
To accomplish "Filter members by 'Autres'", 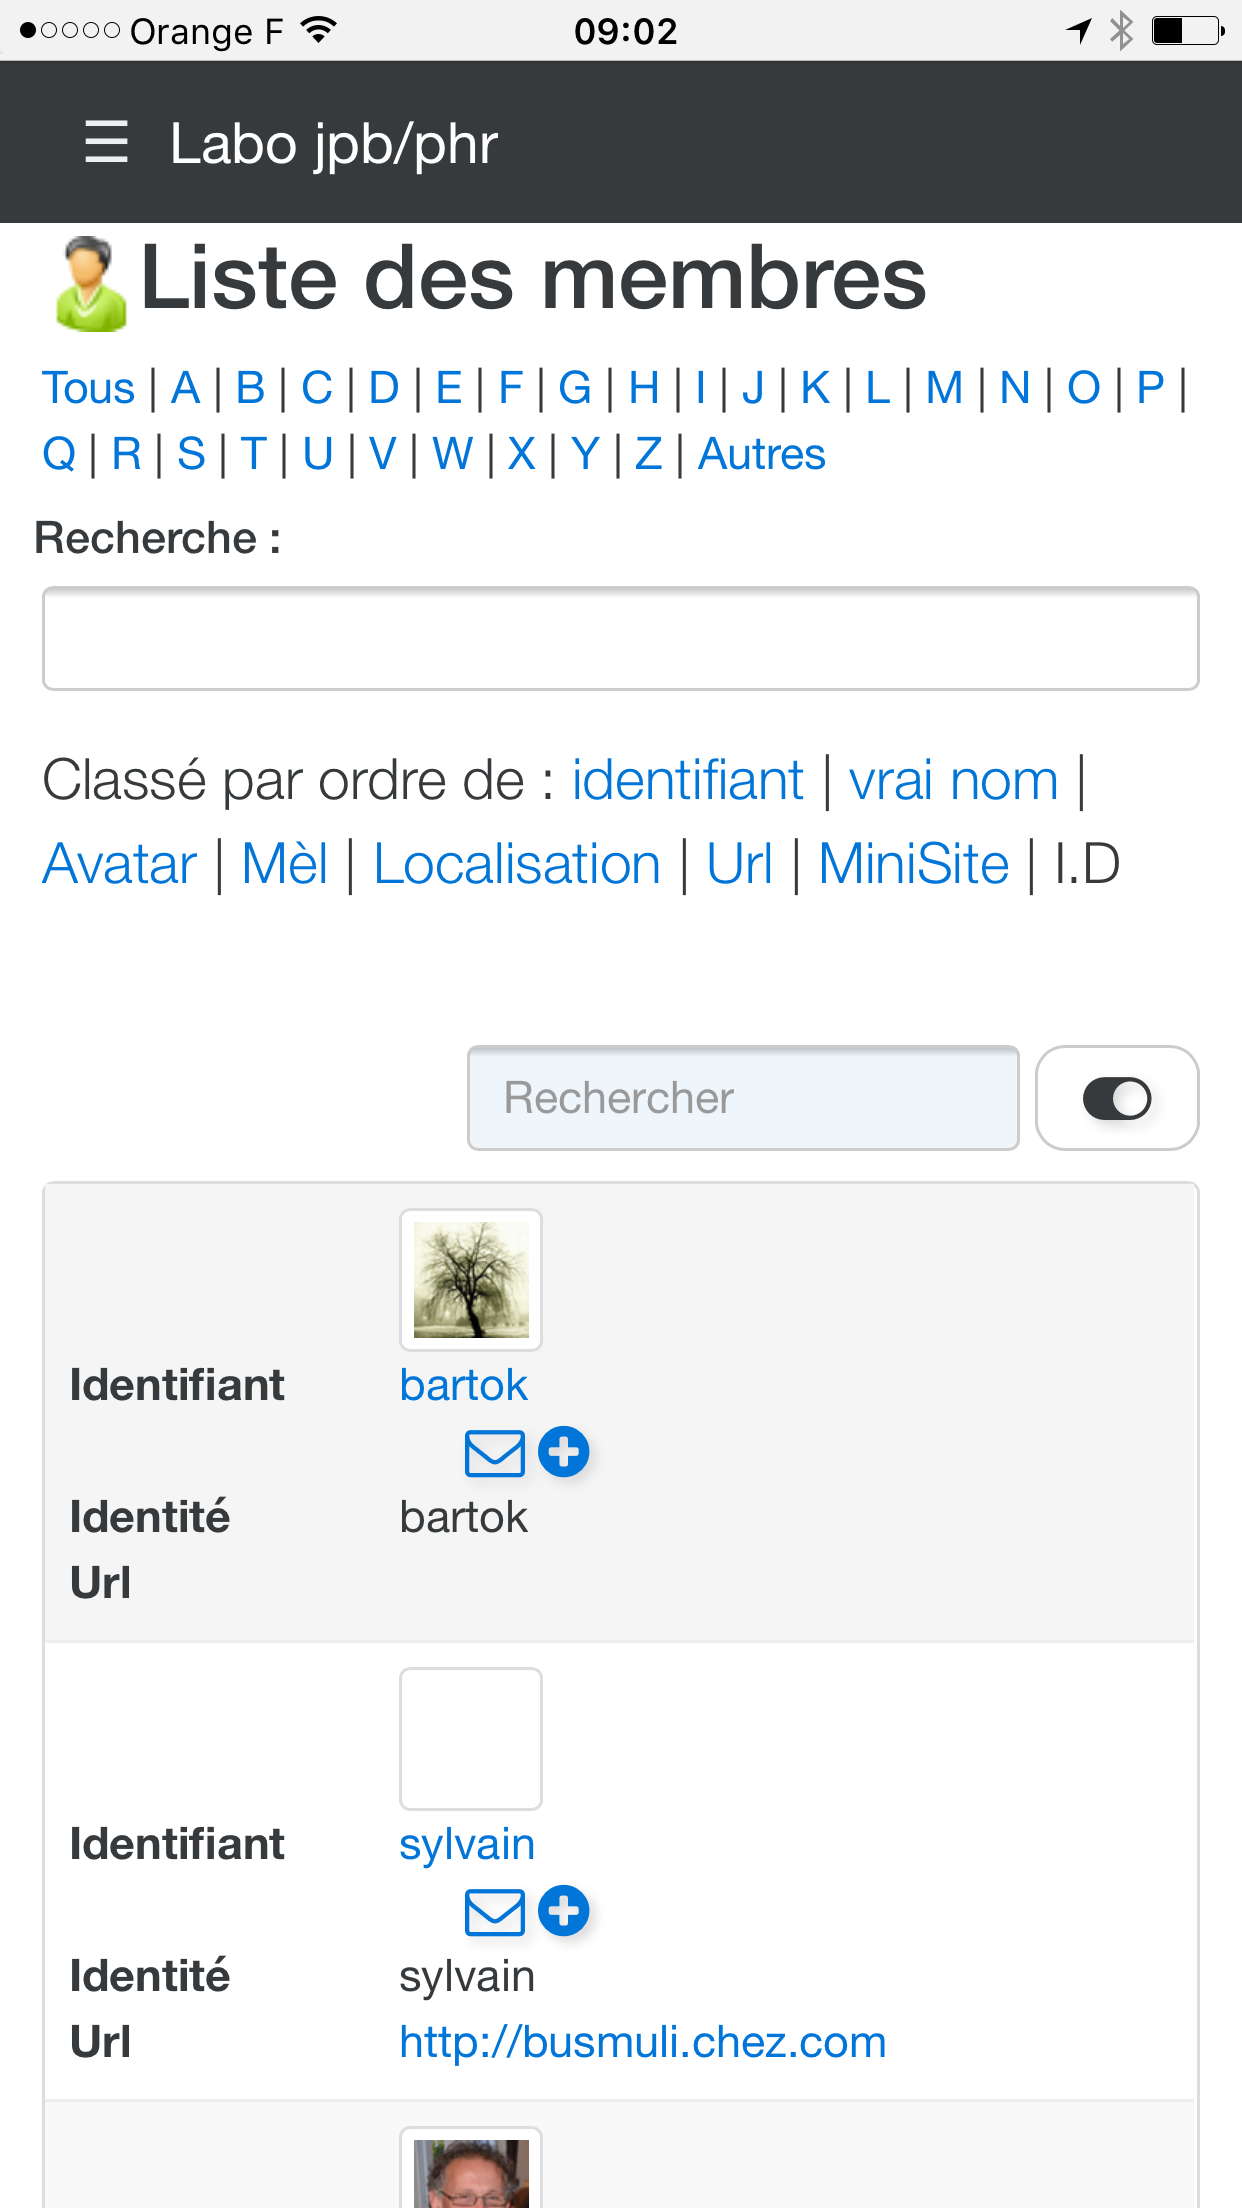I will click(762, 454).
